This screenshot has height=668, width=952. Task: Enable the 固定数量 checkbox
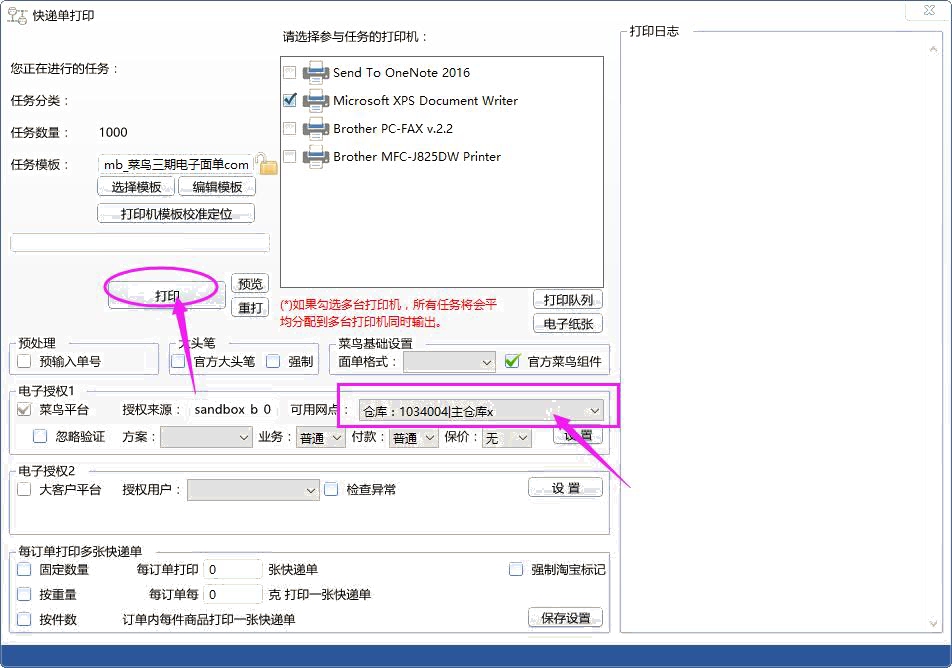pyautogui.click(x=25, y=569)
